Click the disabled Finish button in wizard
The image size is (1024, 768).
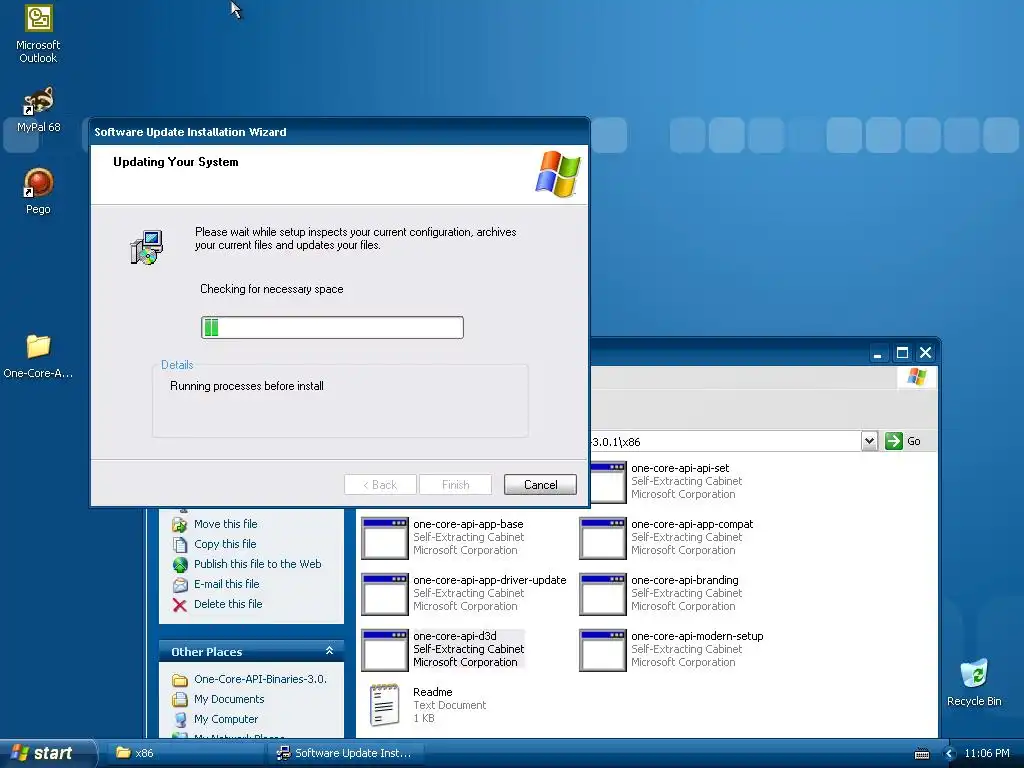(455, 485)
